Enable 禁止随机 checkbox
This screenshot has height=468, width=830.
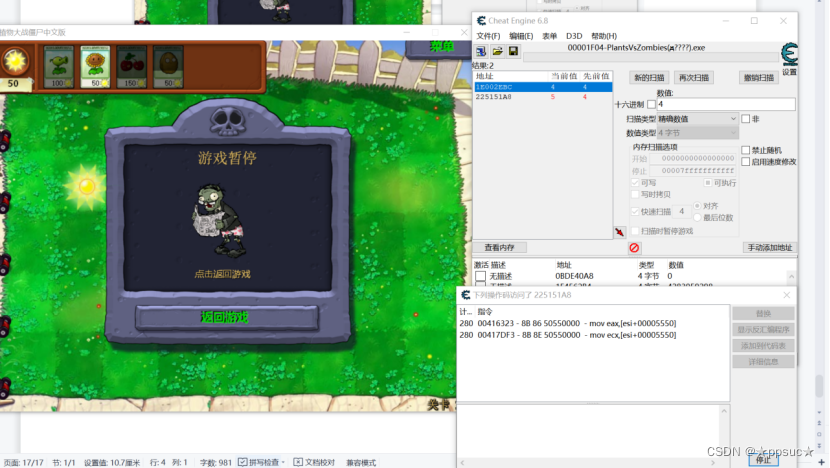pyautogui.click(x=745, y=150)
